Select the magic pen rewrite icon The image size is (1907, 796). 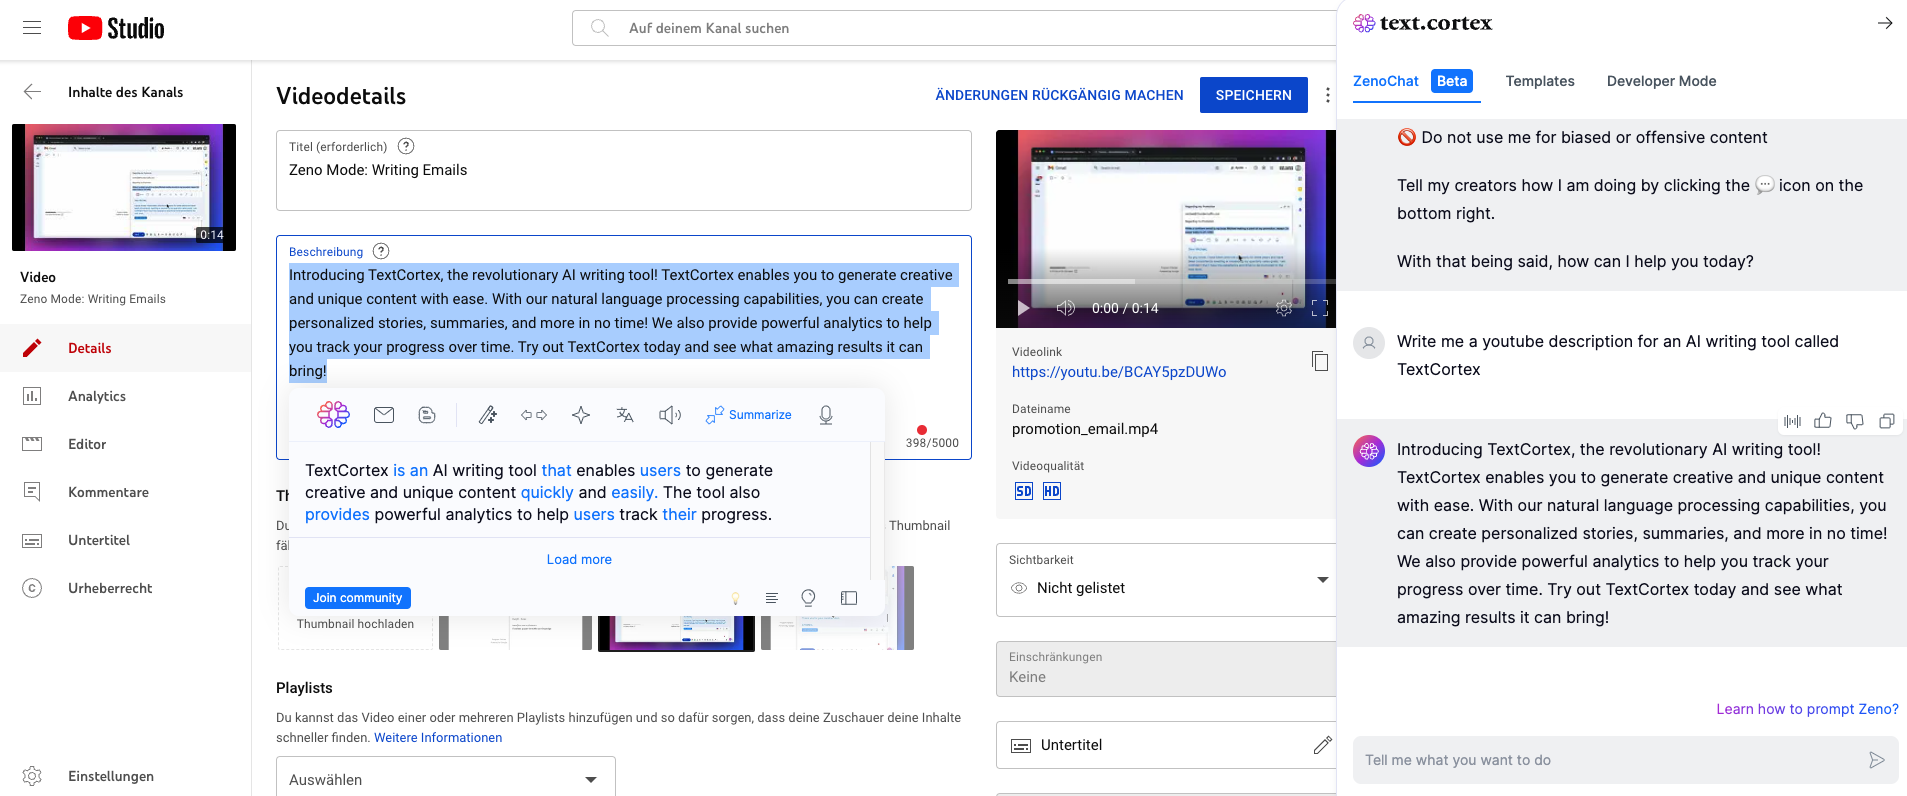pos(488,415)
